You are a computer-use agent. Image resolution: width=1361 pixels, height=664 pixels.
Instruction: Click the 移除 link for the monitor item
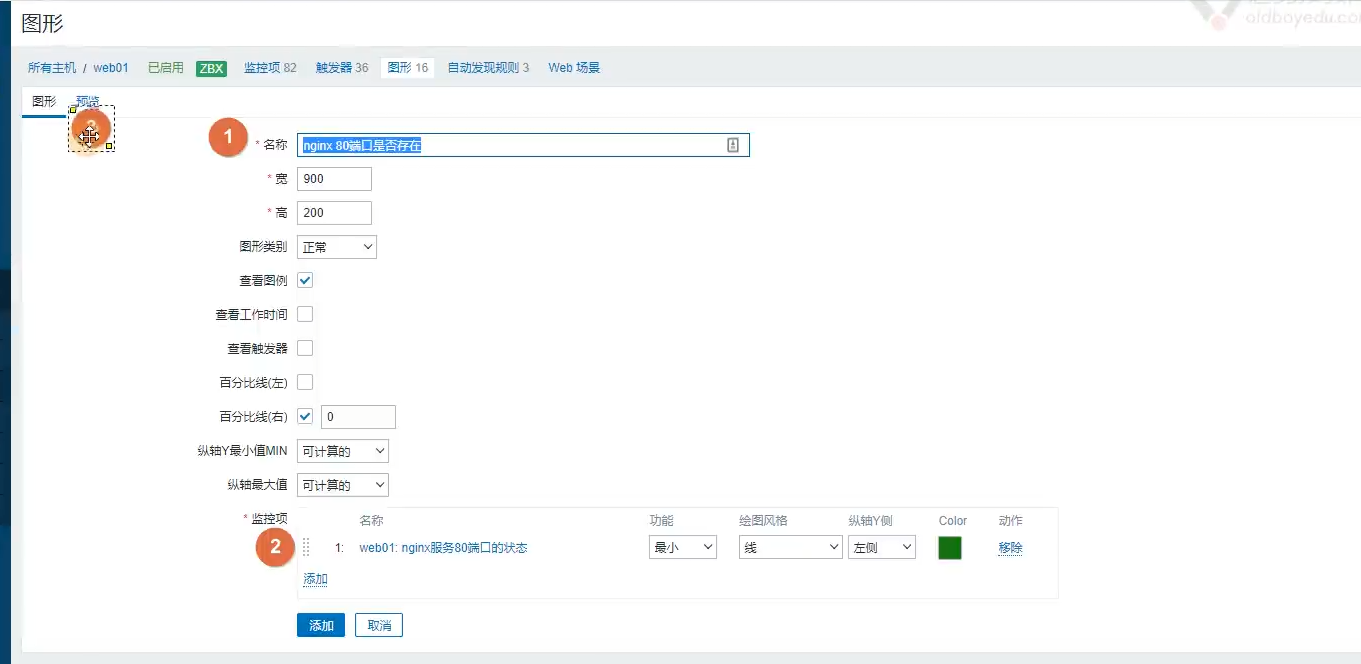coord(1010,547)
